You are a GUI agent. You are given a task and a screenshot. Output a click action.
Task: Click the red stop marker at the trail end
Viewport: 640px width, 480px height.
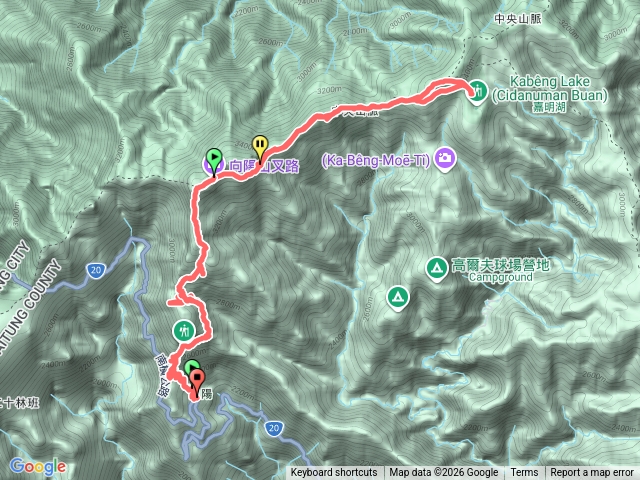point(198,381)
